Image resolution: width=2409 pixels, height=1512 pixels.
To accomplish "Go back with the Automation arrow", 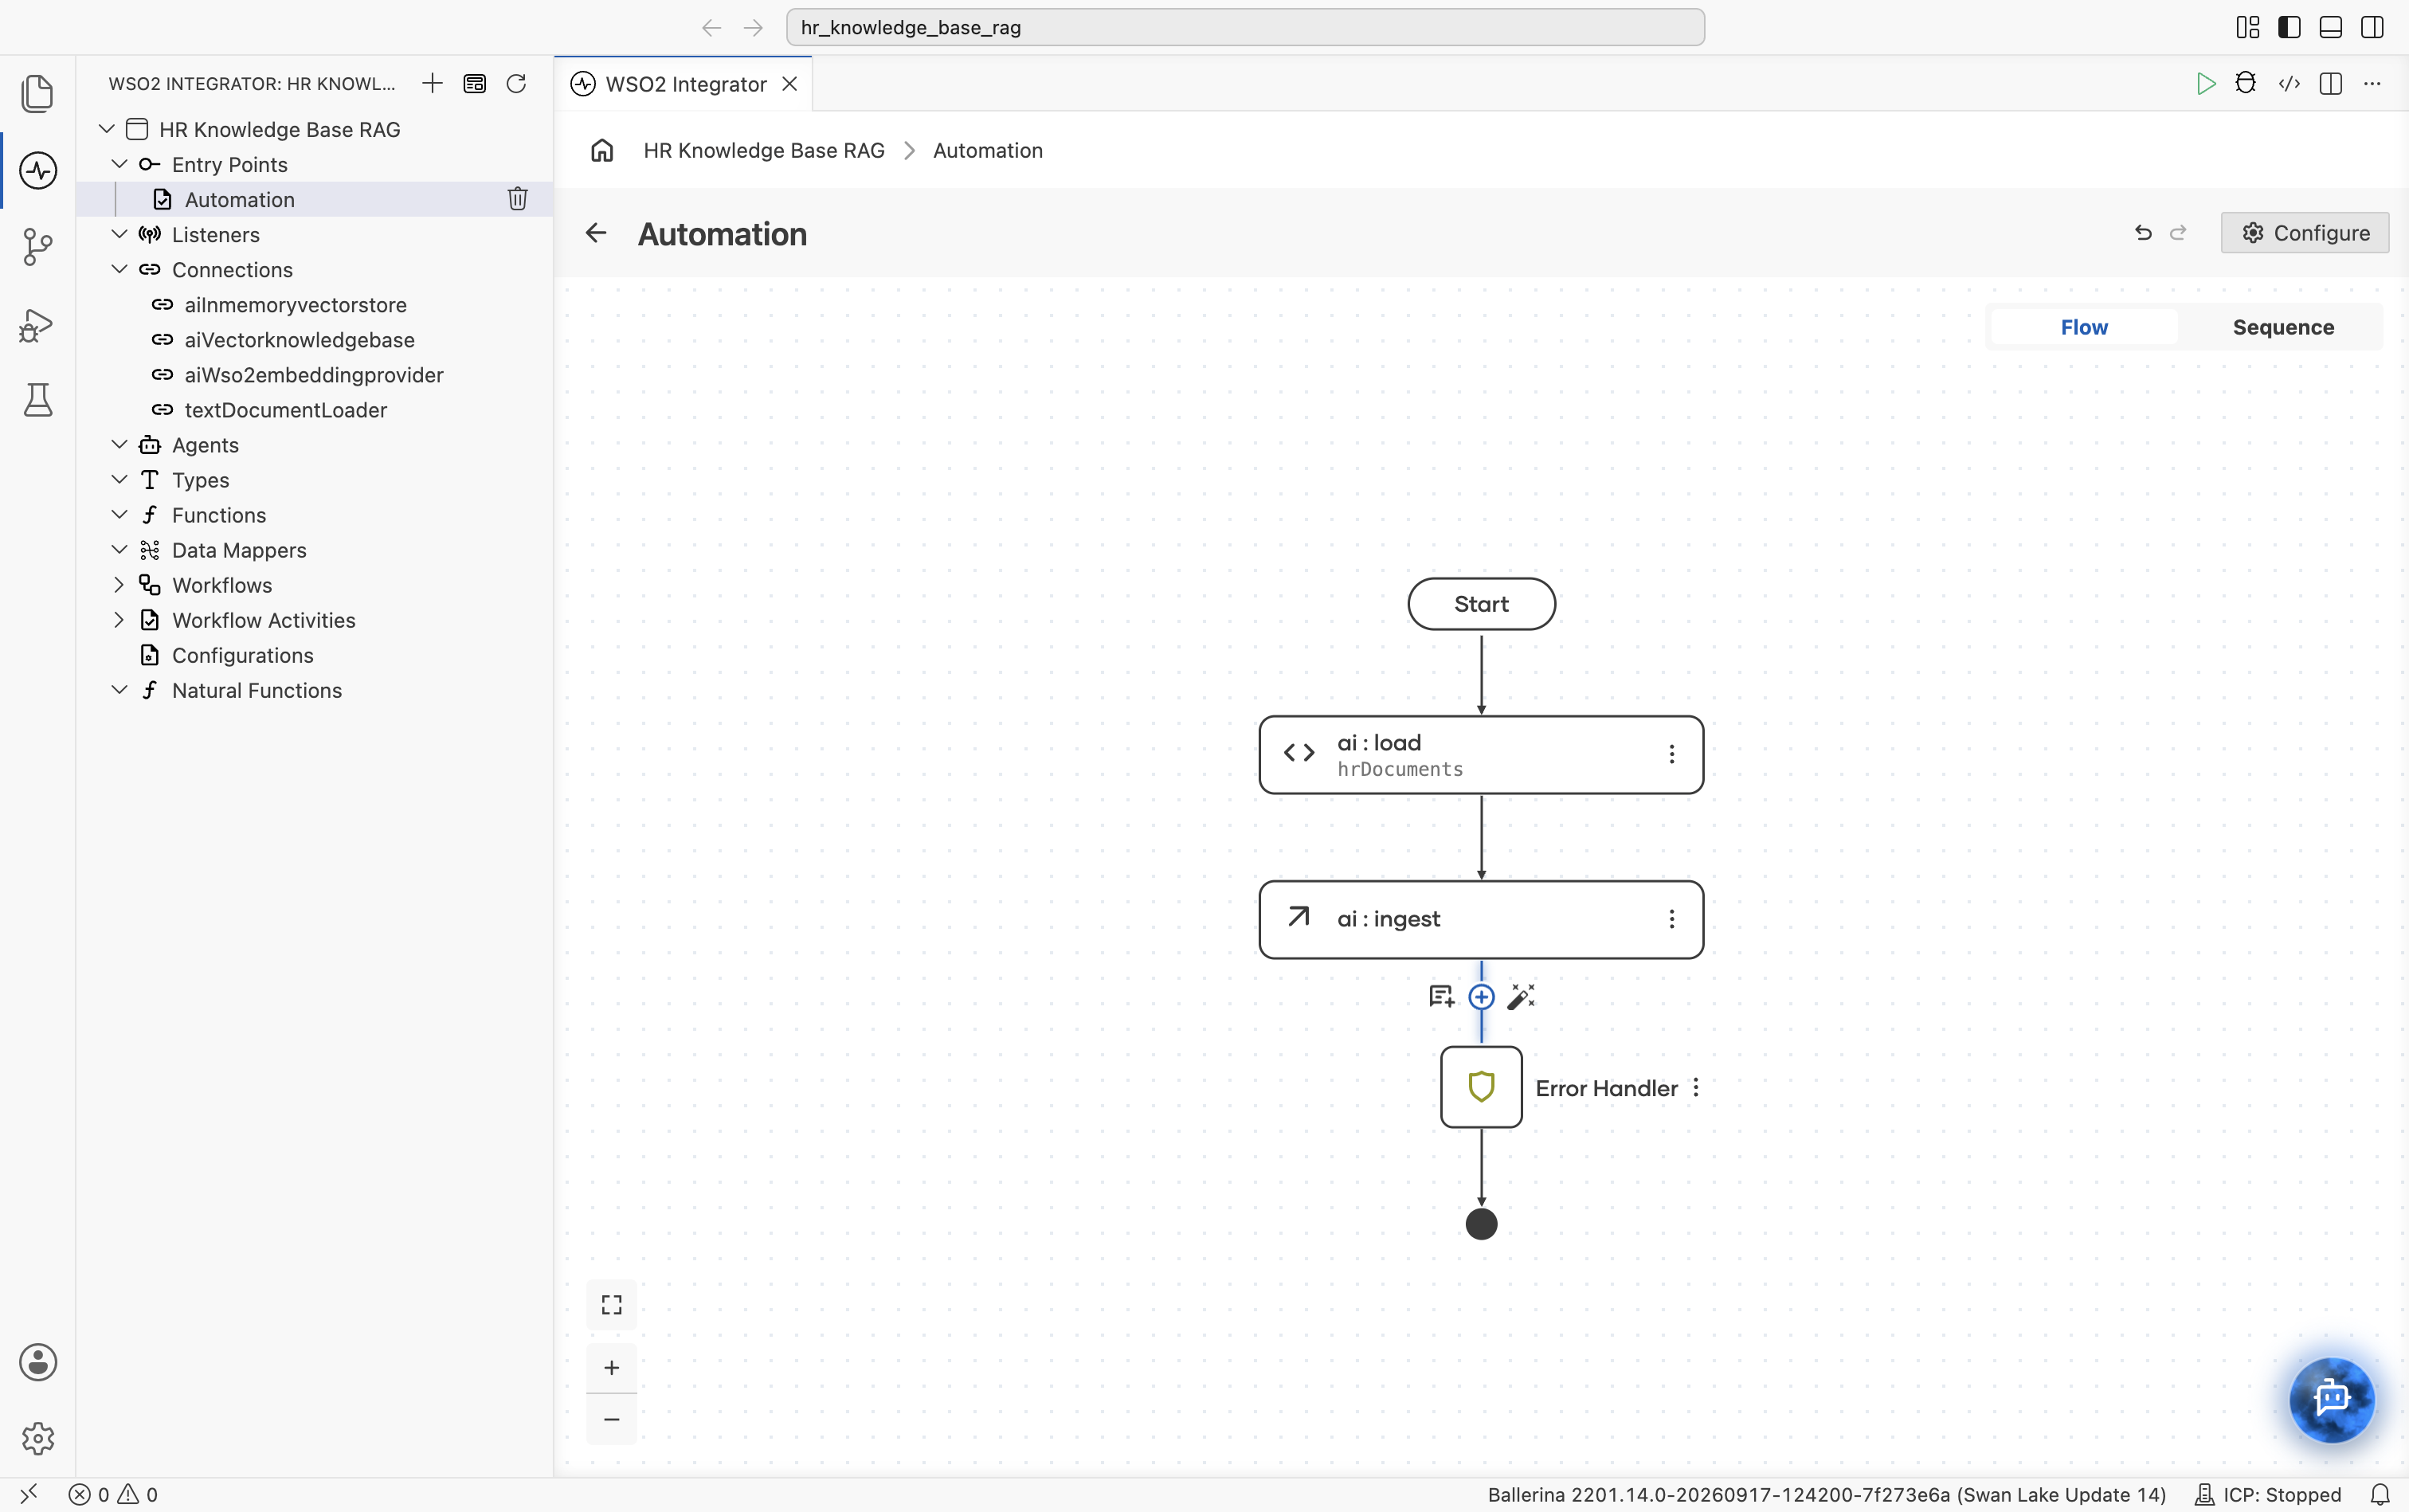I will 596,233.
